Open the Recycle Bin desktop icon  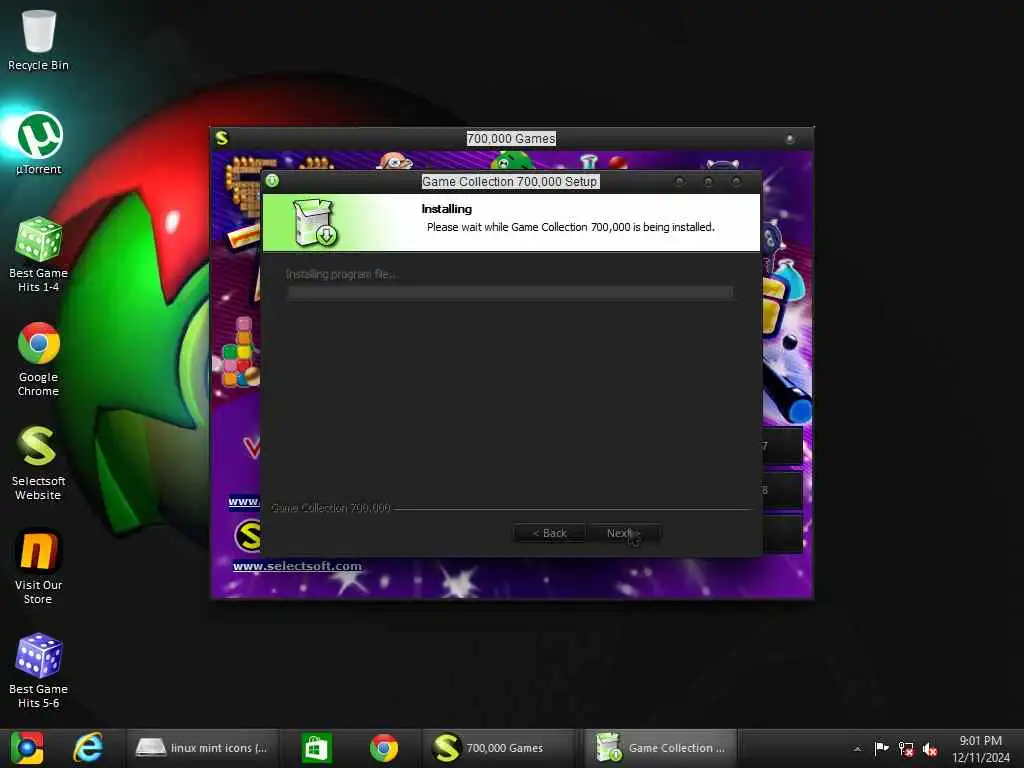coord(38,39)
